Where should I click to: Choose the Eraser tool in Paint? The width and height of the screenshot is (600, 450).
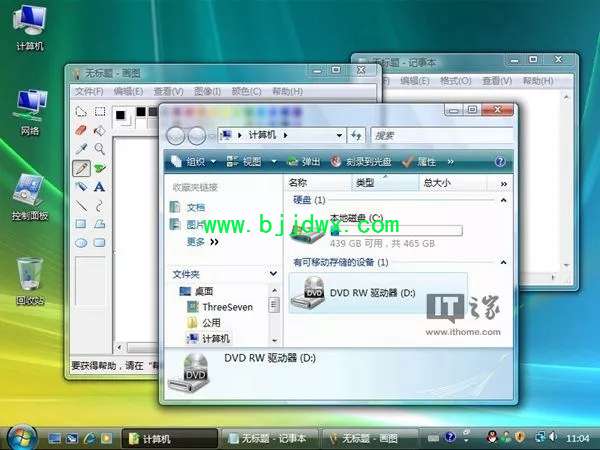[x=81, y=130]
